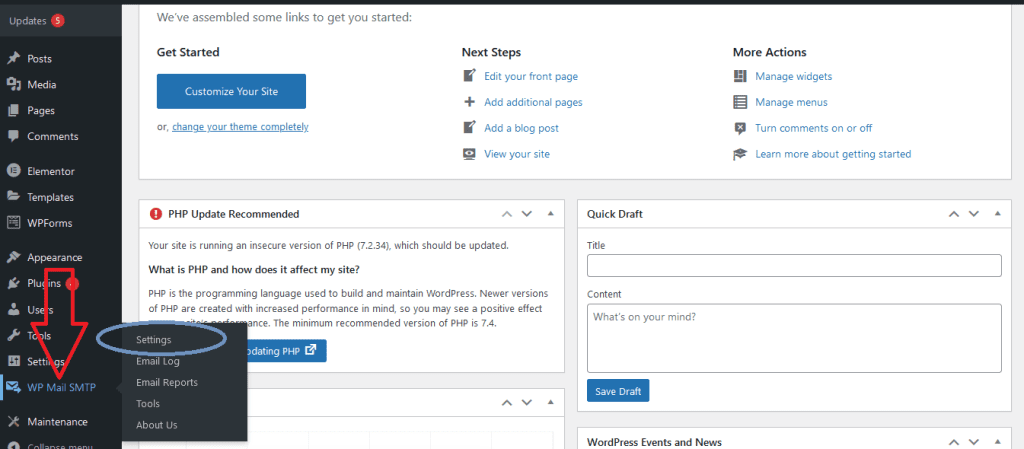Screen dimensions: 1024x449
Task: Open Tools in WP Mail SMTP submenu
Action: click(x=148, y=404)
